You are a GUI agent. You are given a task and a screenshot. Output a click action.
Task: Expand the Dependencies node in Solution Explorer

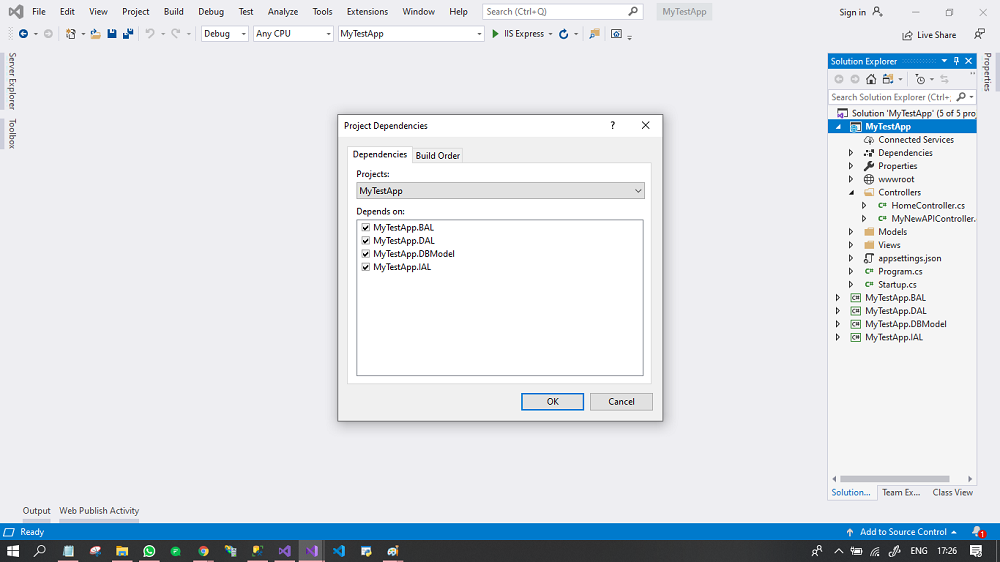pyautogui.click(x=851, y=153)
